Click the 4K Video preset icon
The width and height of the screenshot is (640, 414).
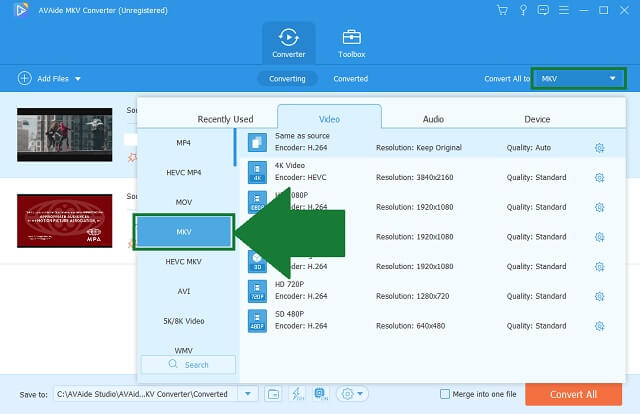click(x=257, y=172)
